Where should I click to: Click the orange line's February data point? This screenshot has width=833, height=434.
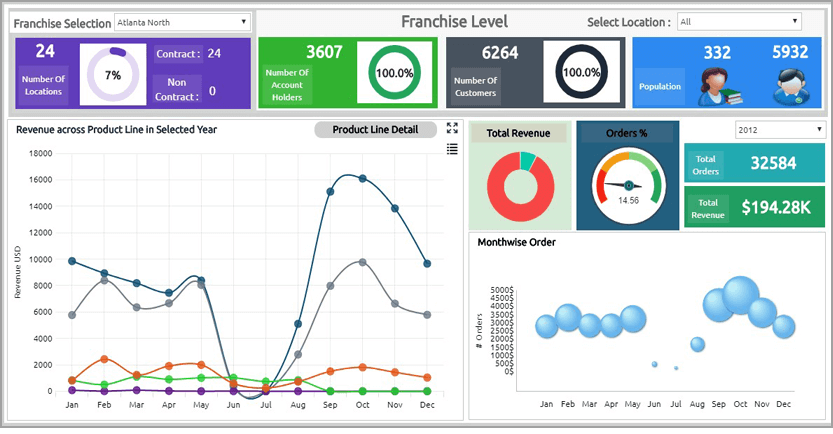[x=104, y=359]
